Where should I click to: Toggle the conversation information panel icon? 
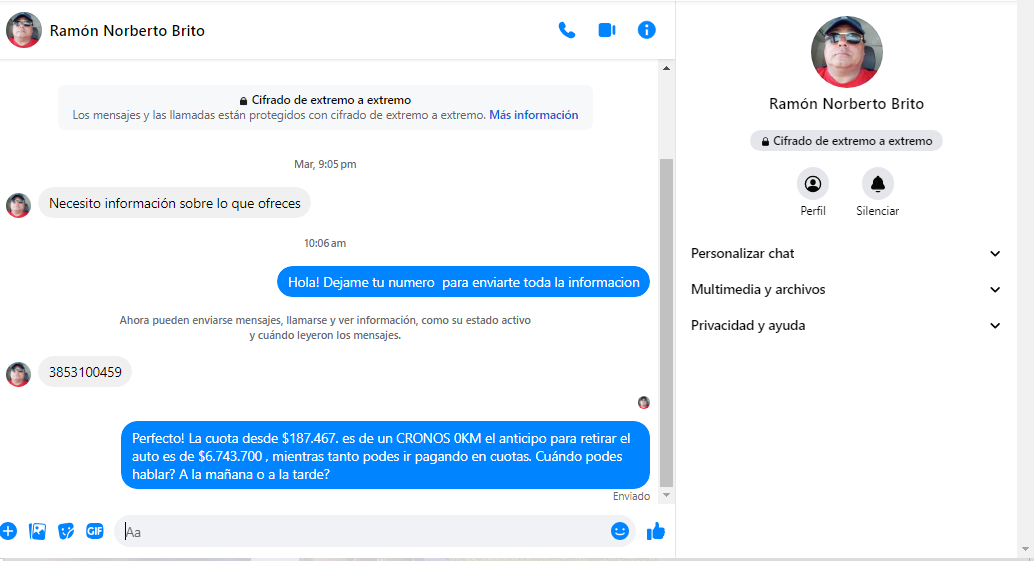tap(646, 30)
